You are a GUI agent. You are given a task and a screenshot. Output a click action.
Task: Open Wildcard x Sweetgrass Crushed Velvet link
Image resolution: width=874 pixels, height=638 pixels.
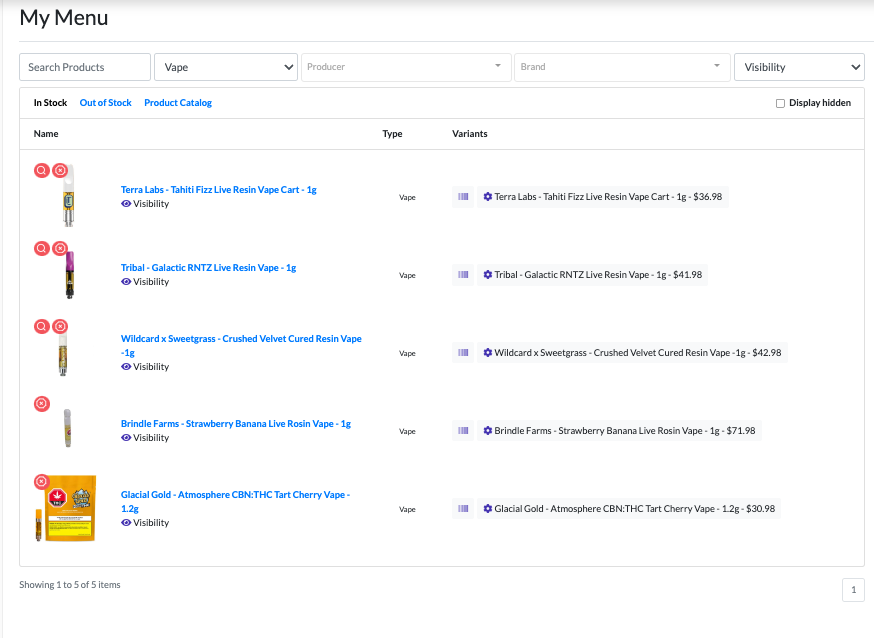pos(241,345)
